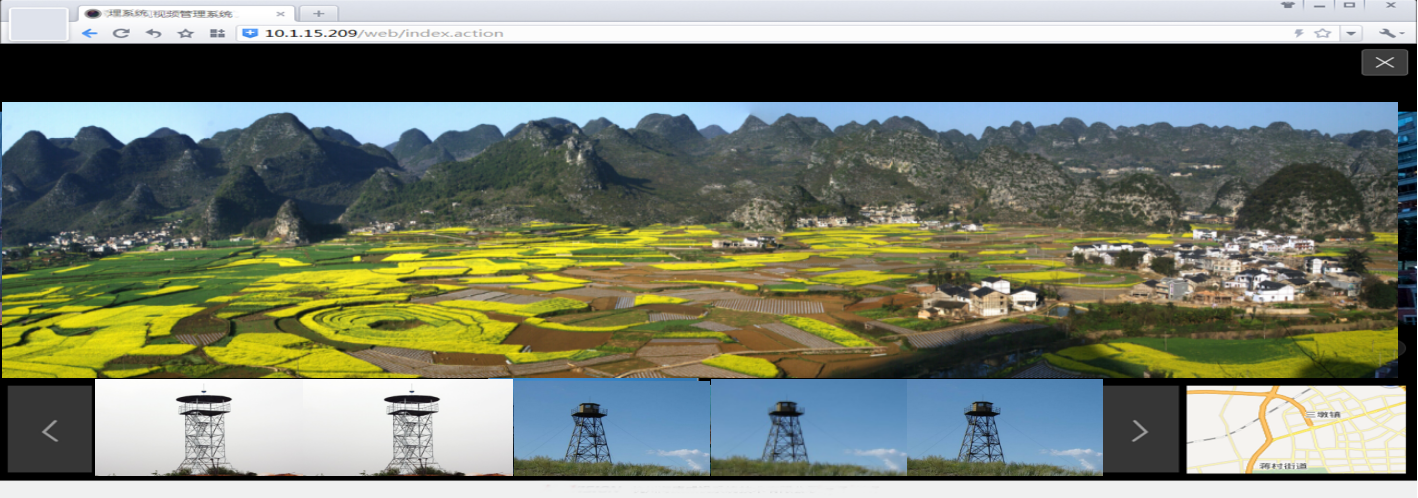The image size is (1418, 498).
Task: Open the wrench tools menu
Action: pos(1390,33)
